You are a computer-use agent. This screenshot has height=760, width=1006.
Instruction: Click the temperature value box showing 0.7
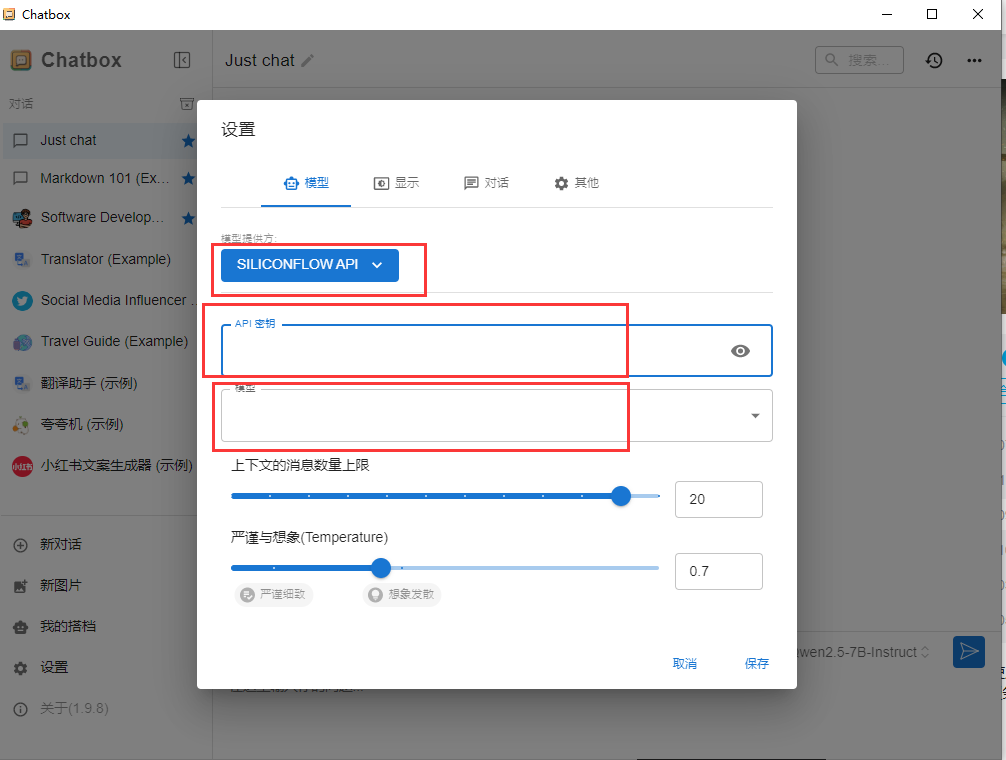[719, 571]
